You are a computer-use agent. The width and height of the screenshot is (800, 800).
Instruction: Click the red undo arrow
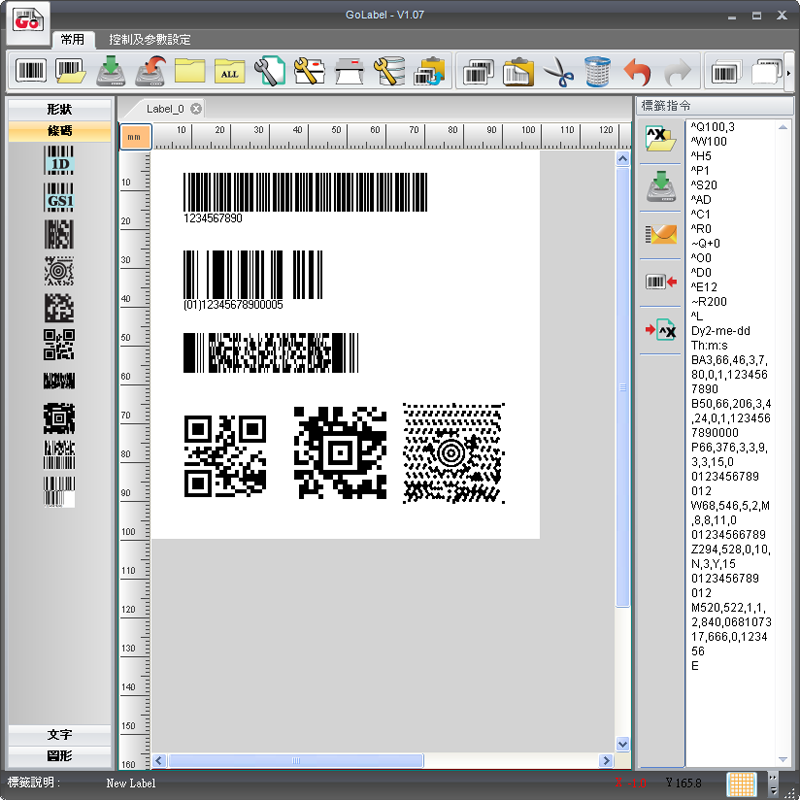tap(637, 72)
